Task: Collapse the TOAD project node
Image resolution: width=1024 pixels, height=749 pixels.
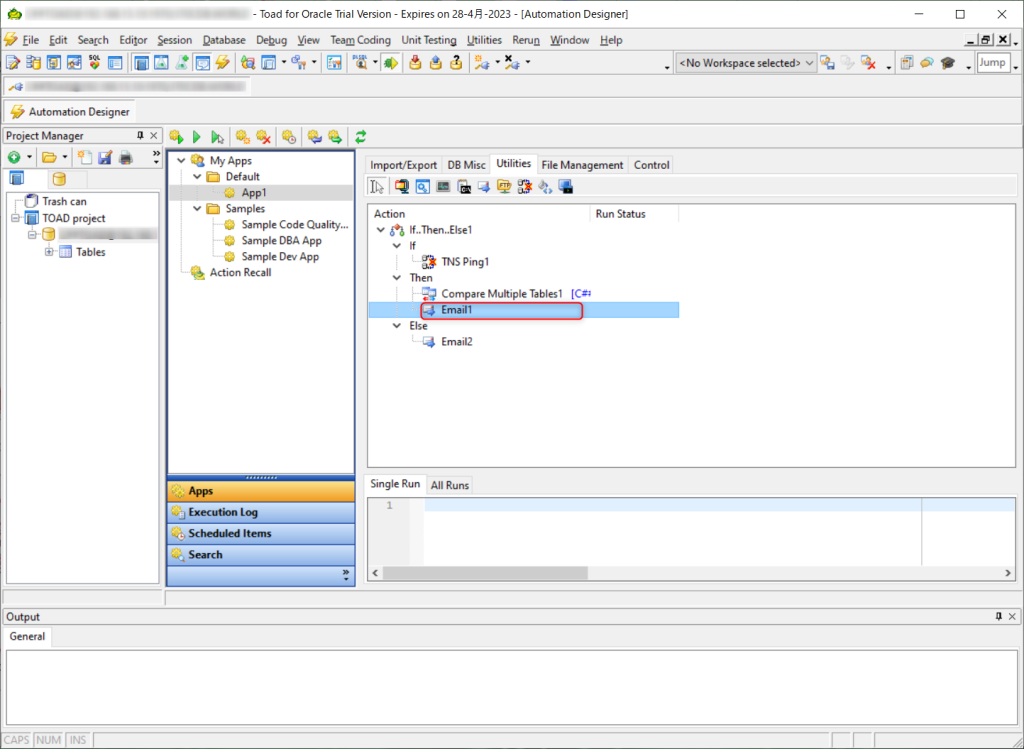Action: click(15, 218)
